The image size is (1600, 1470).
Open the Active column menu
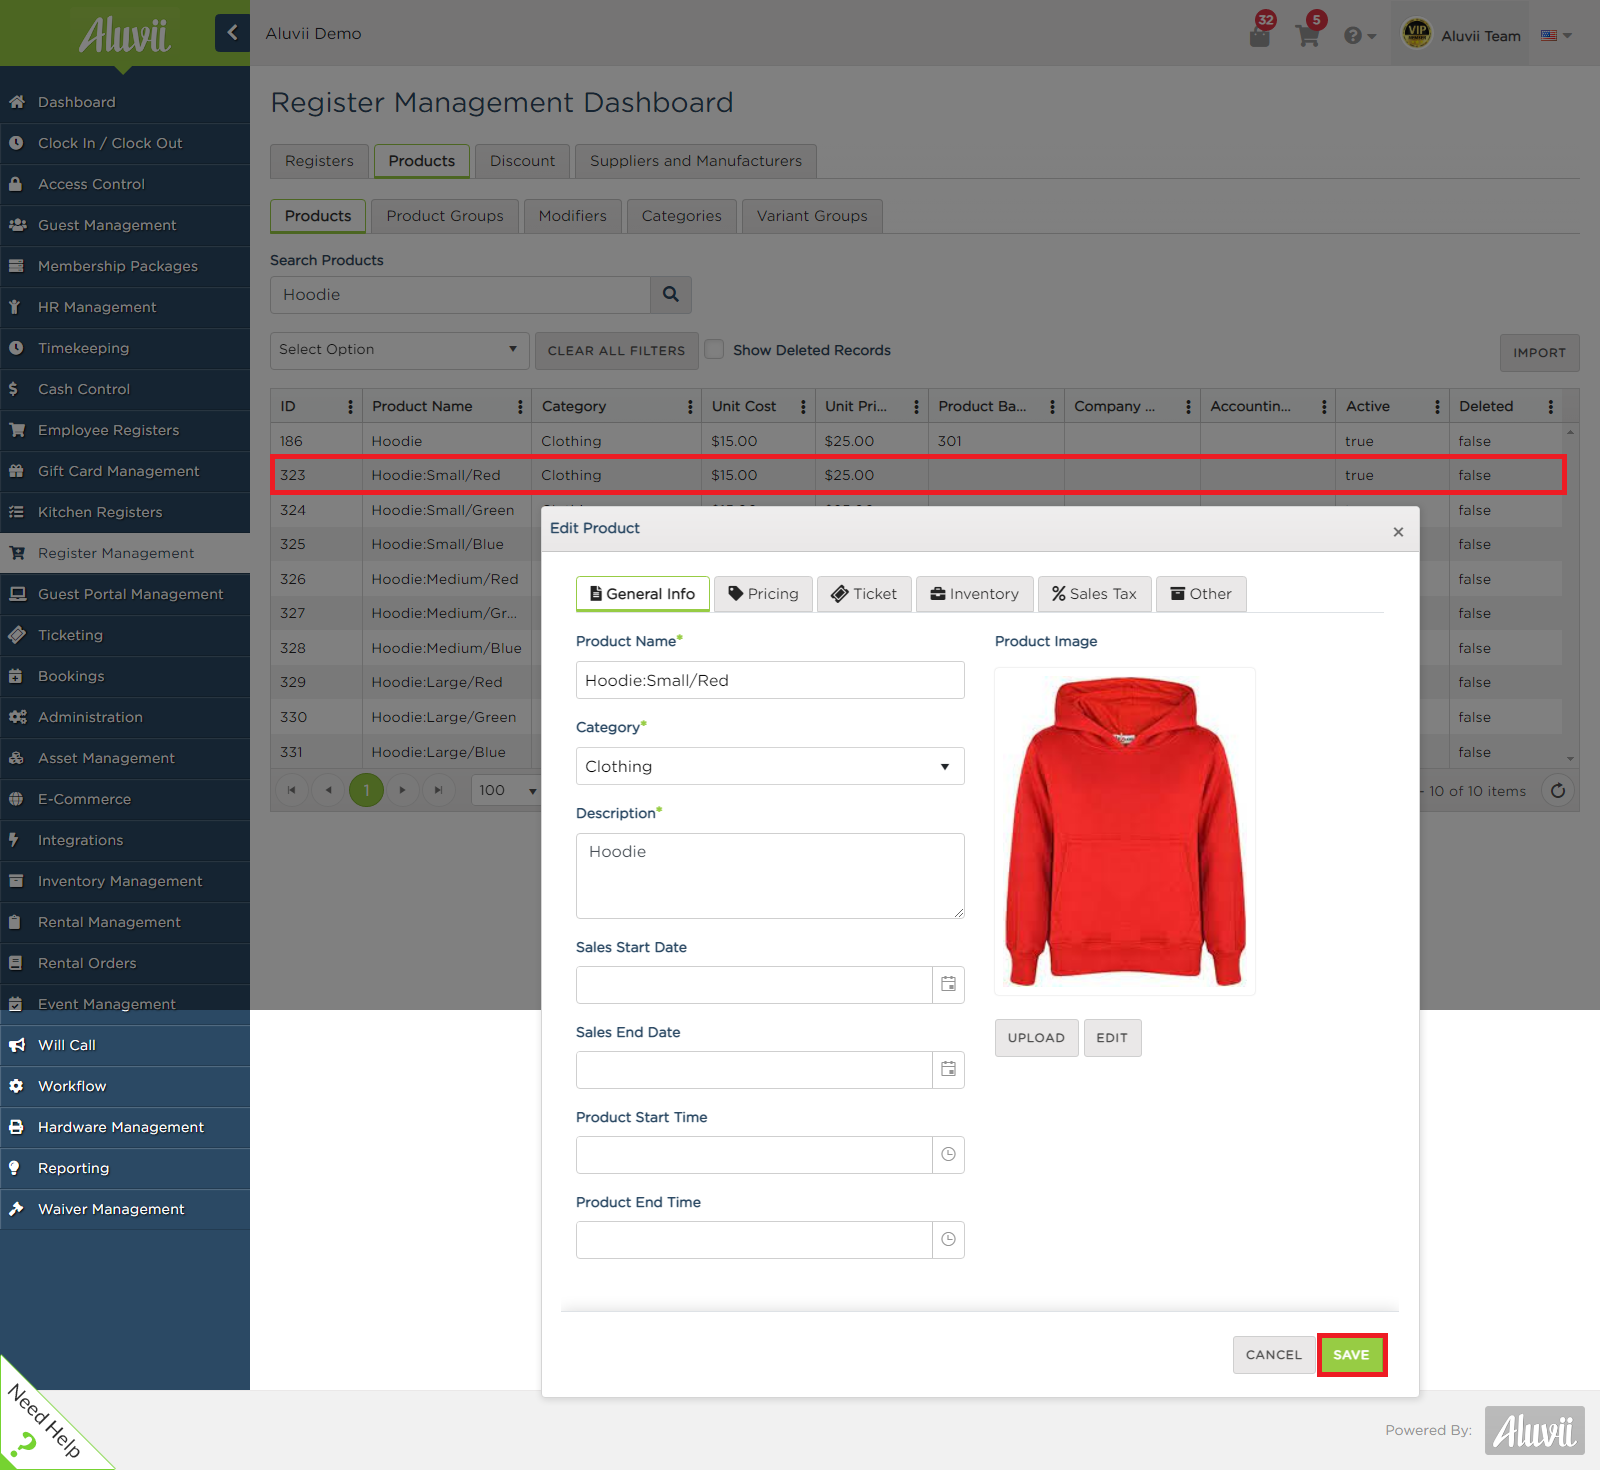pos(1437,407)
